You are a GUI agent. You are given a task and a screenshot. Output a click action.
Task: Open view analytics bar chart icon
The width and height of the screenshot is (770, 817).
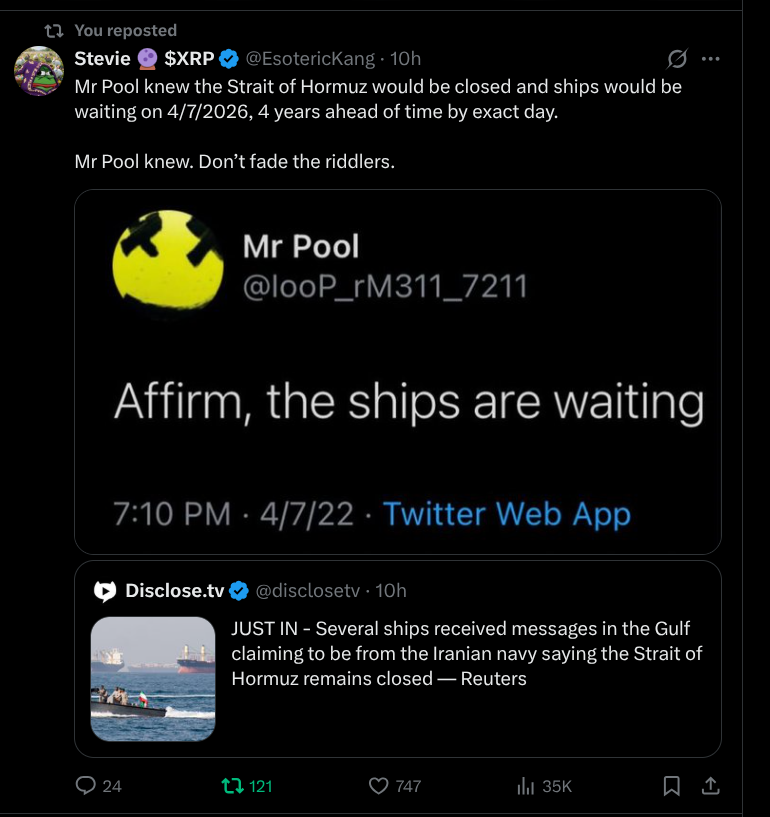[526, 786]
